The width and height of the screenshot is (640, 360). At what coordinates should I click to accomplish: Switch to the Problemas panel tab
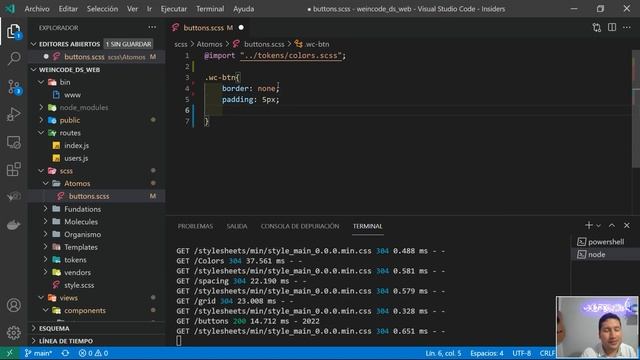[195, 226]
